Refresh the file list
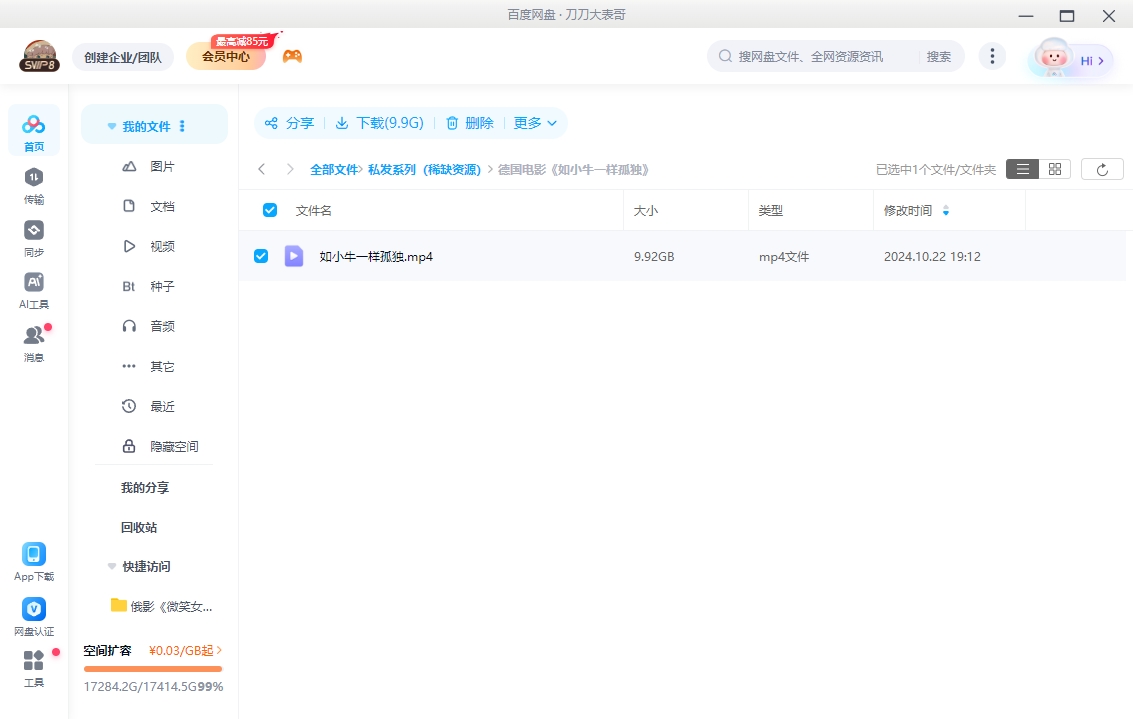The width and height of the screenshot is (1133, 719). [x=1102, y=168]
